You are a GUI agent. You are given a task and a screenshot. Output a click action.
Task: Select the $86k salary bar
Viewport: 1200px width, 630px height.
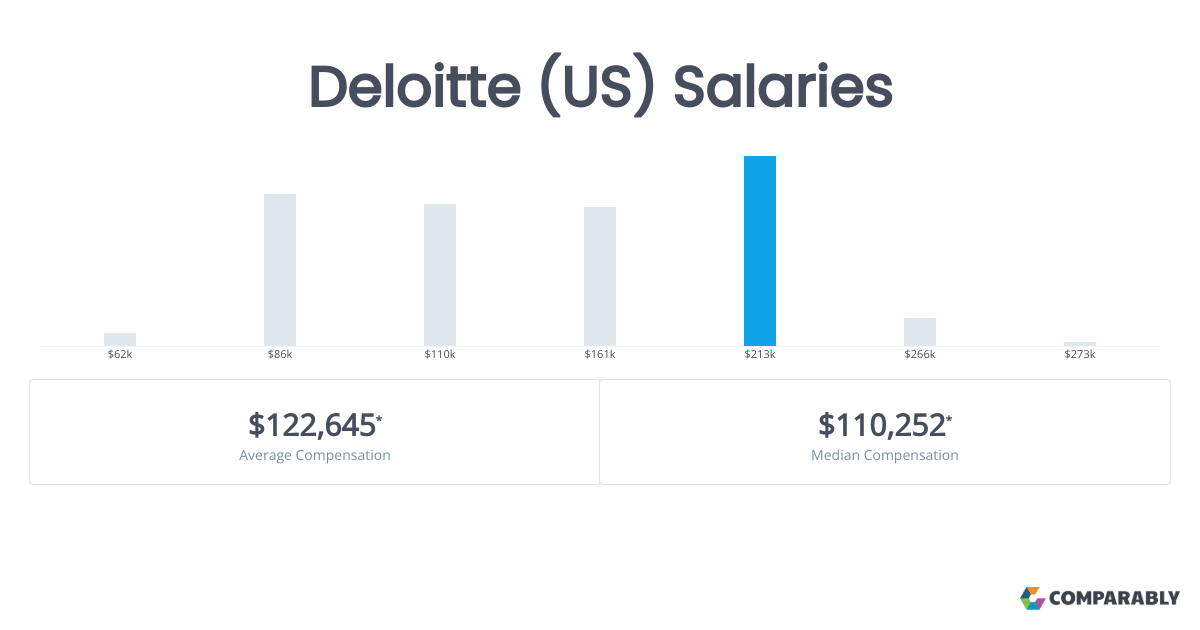pos(280,270)
